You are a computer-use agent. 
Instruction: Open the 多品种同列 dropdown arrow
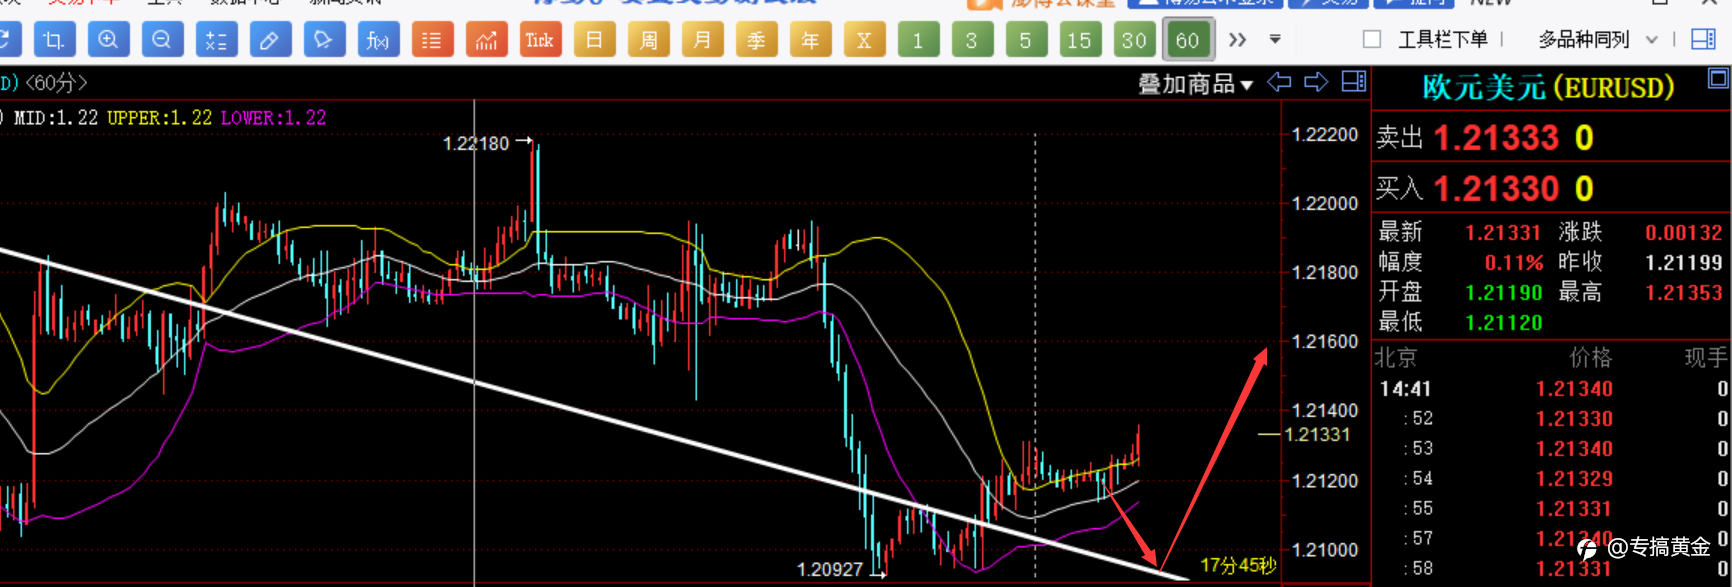click(1652, 40)
